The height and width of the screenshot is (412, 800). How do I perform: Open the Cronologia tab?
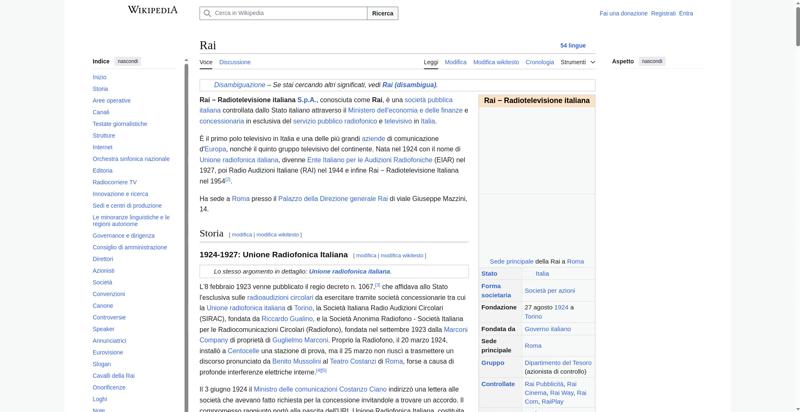point(540,62)
